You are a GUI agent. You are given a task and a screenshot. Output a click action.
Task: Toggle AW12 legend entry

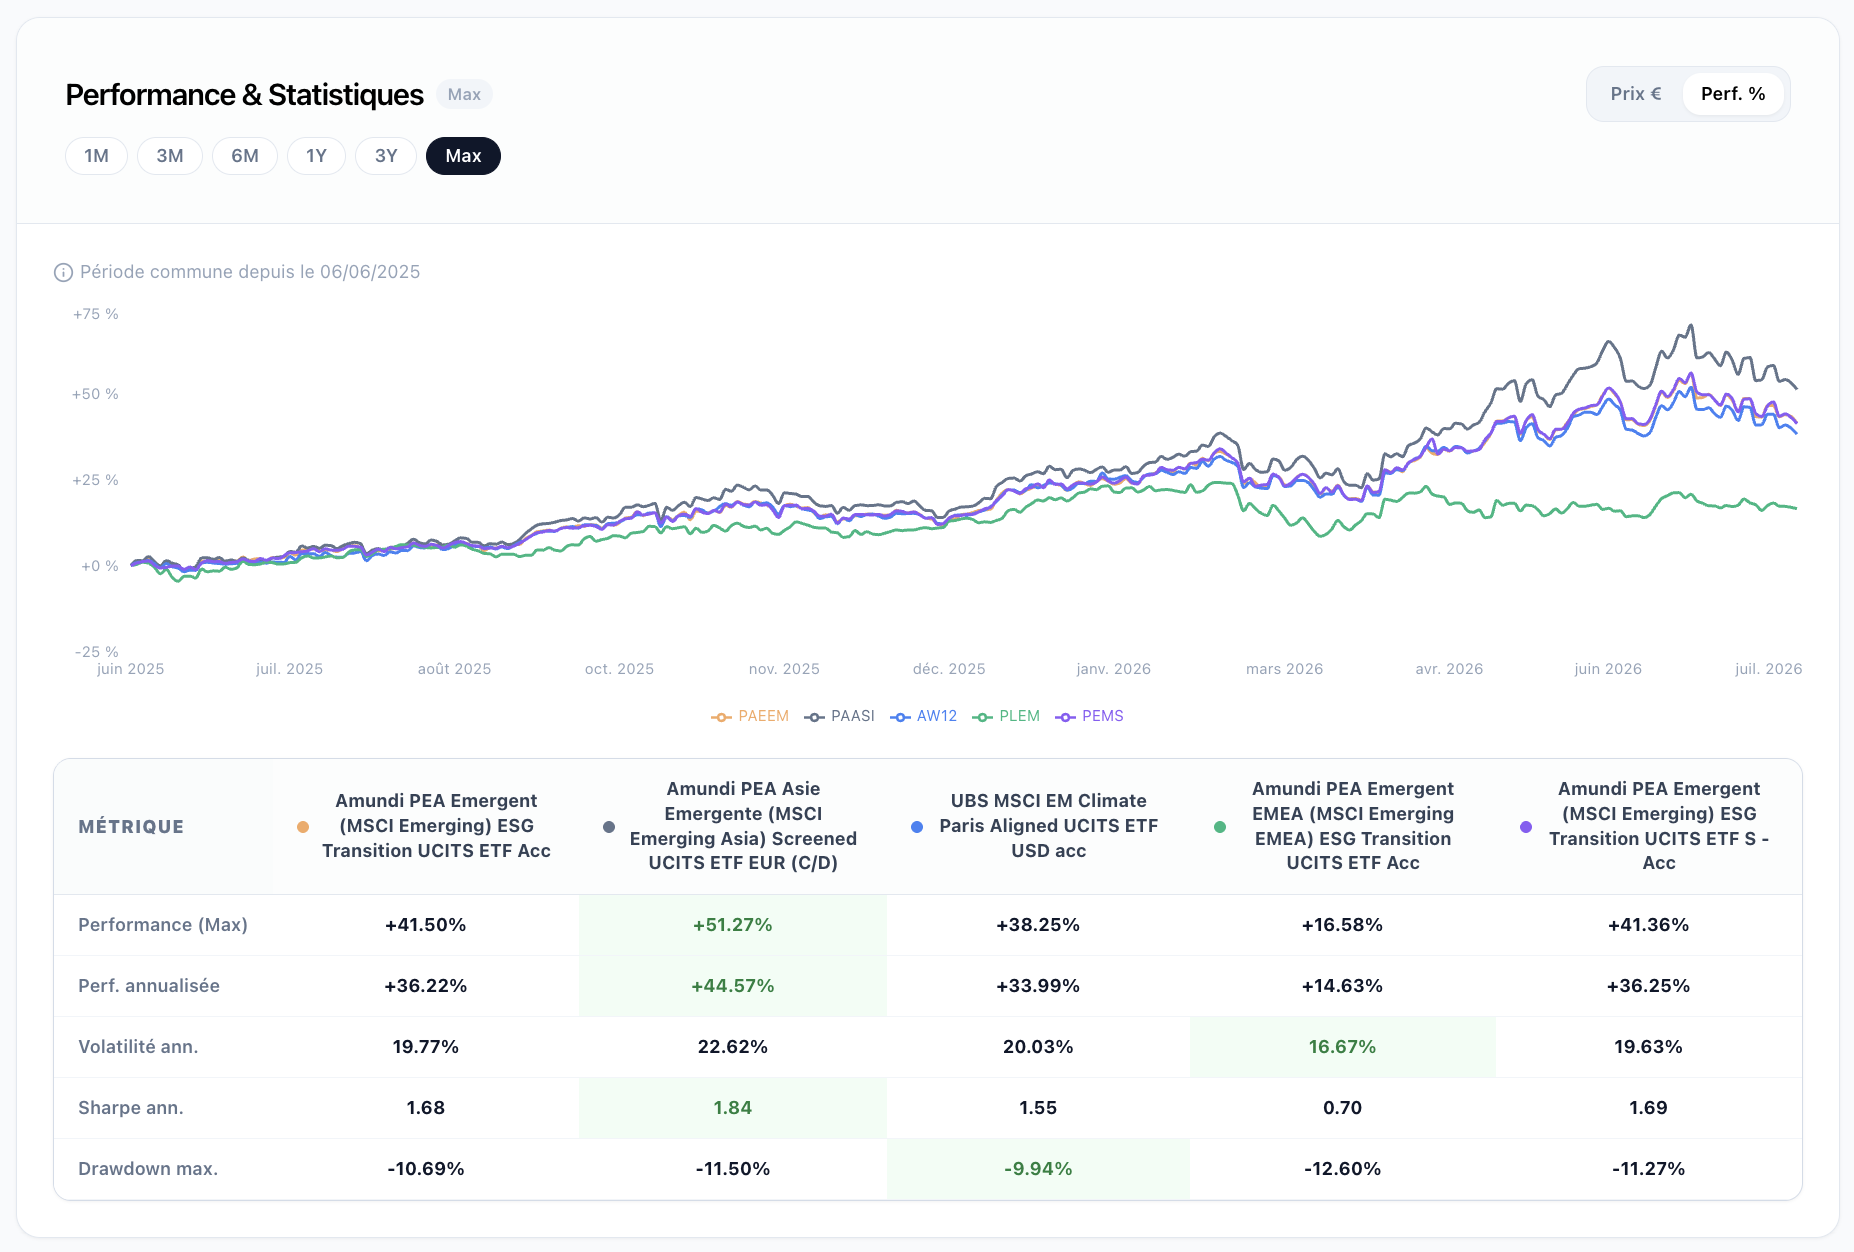(924, 716)
